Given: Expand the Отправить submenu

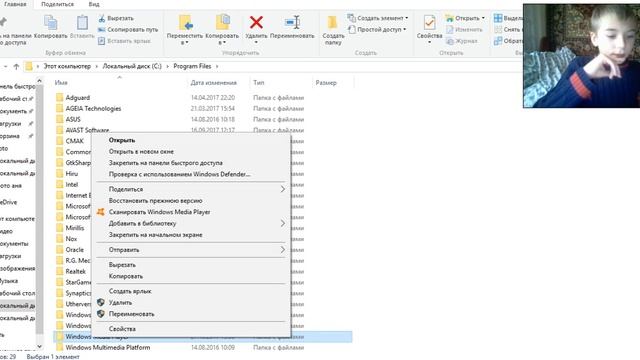Looking at the screenshot, I should [x=191, y=250].
